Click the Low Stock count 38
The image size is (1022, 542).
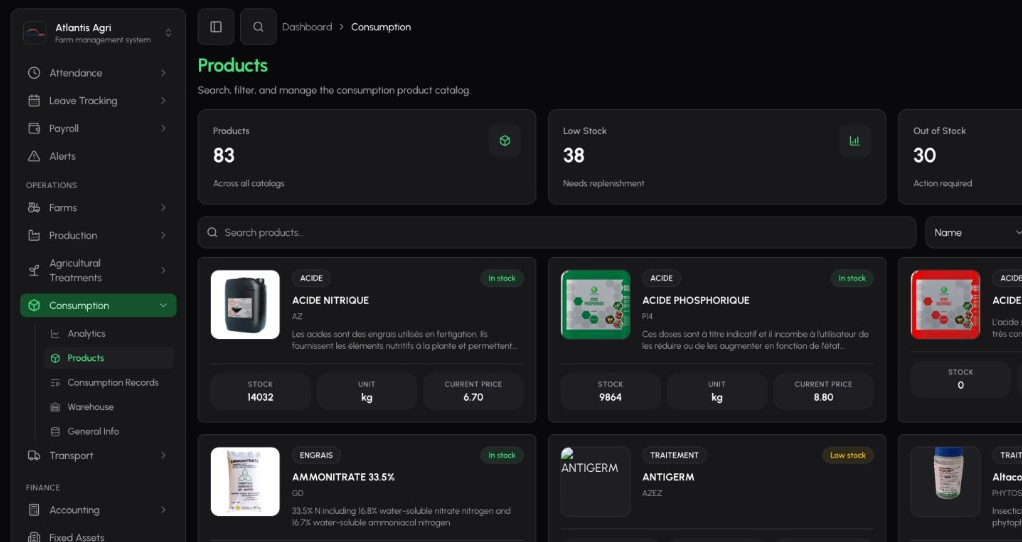(574, 156)
